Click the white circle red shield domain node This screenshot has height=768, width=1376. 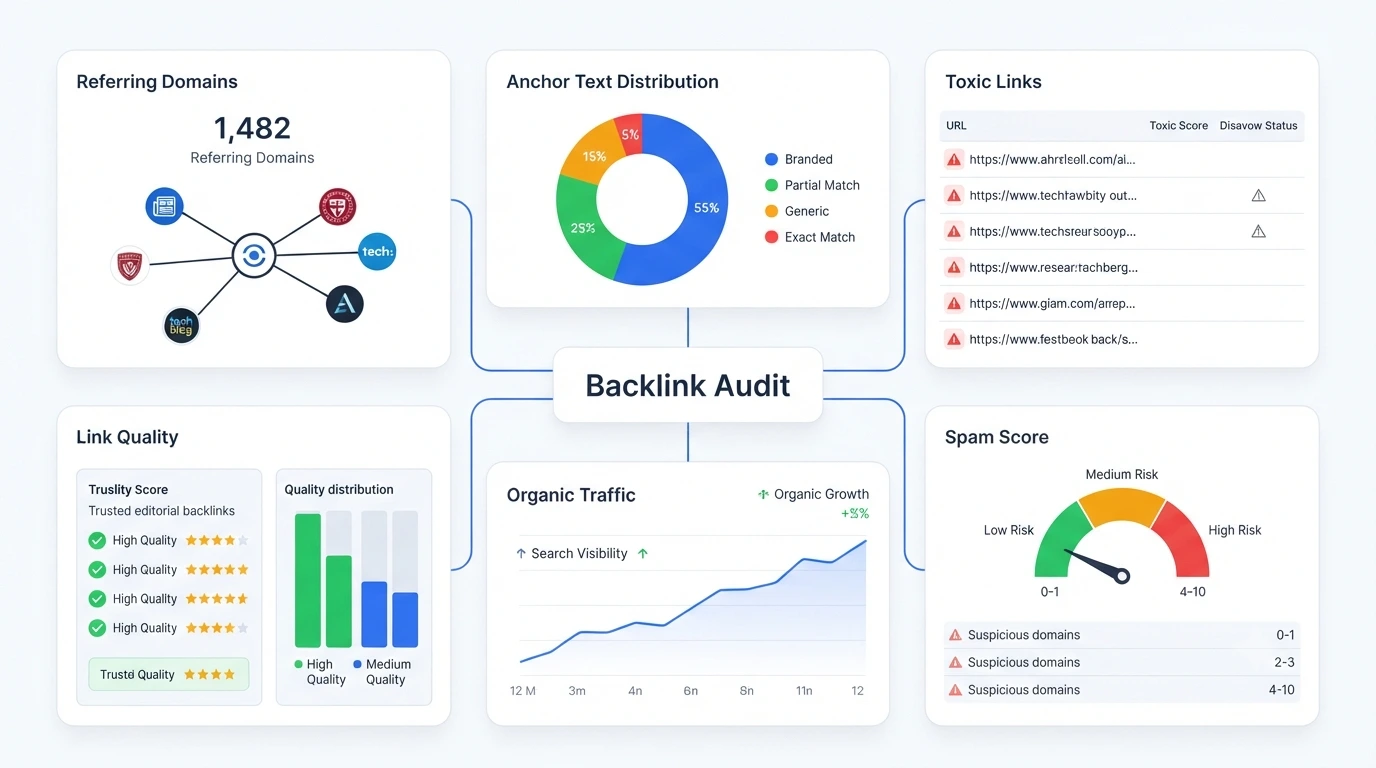130,266
